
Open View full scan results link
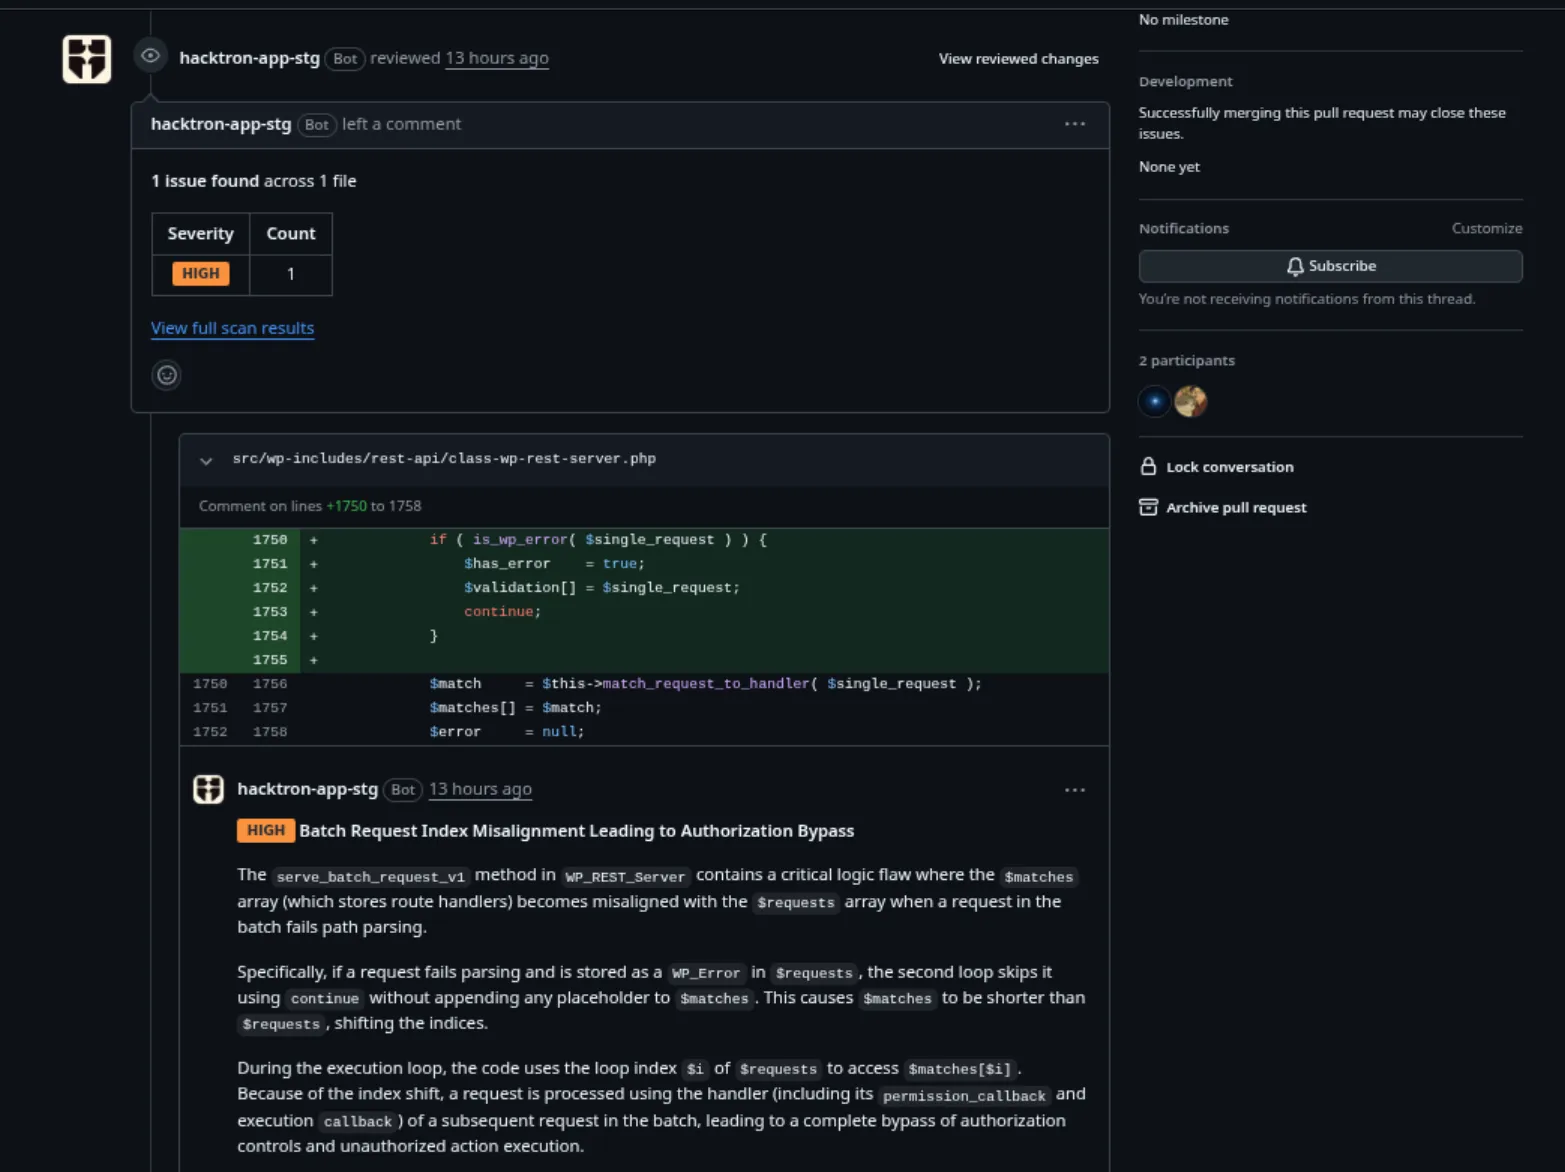pos(232,328)
